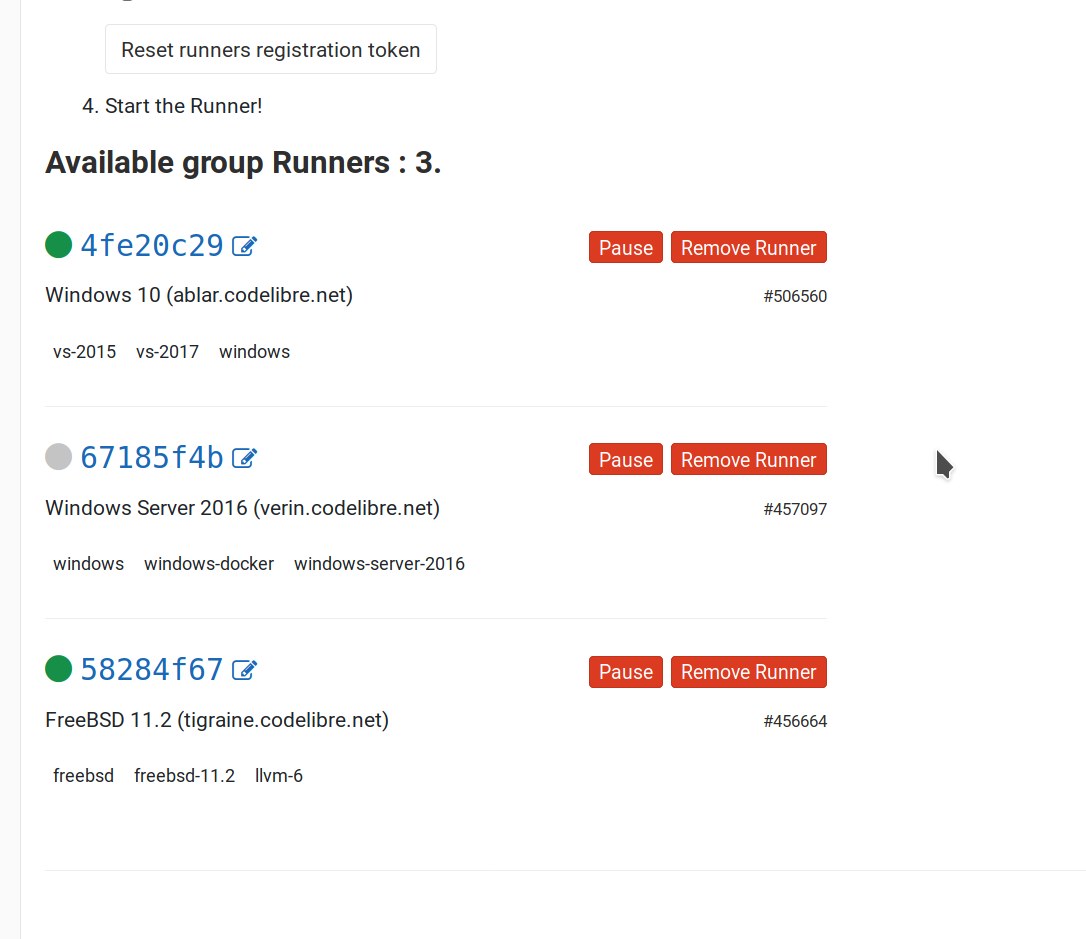Screen dimensions: 1086x939
Task: Click the Available group Runners heading
Action: (243, 163)
